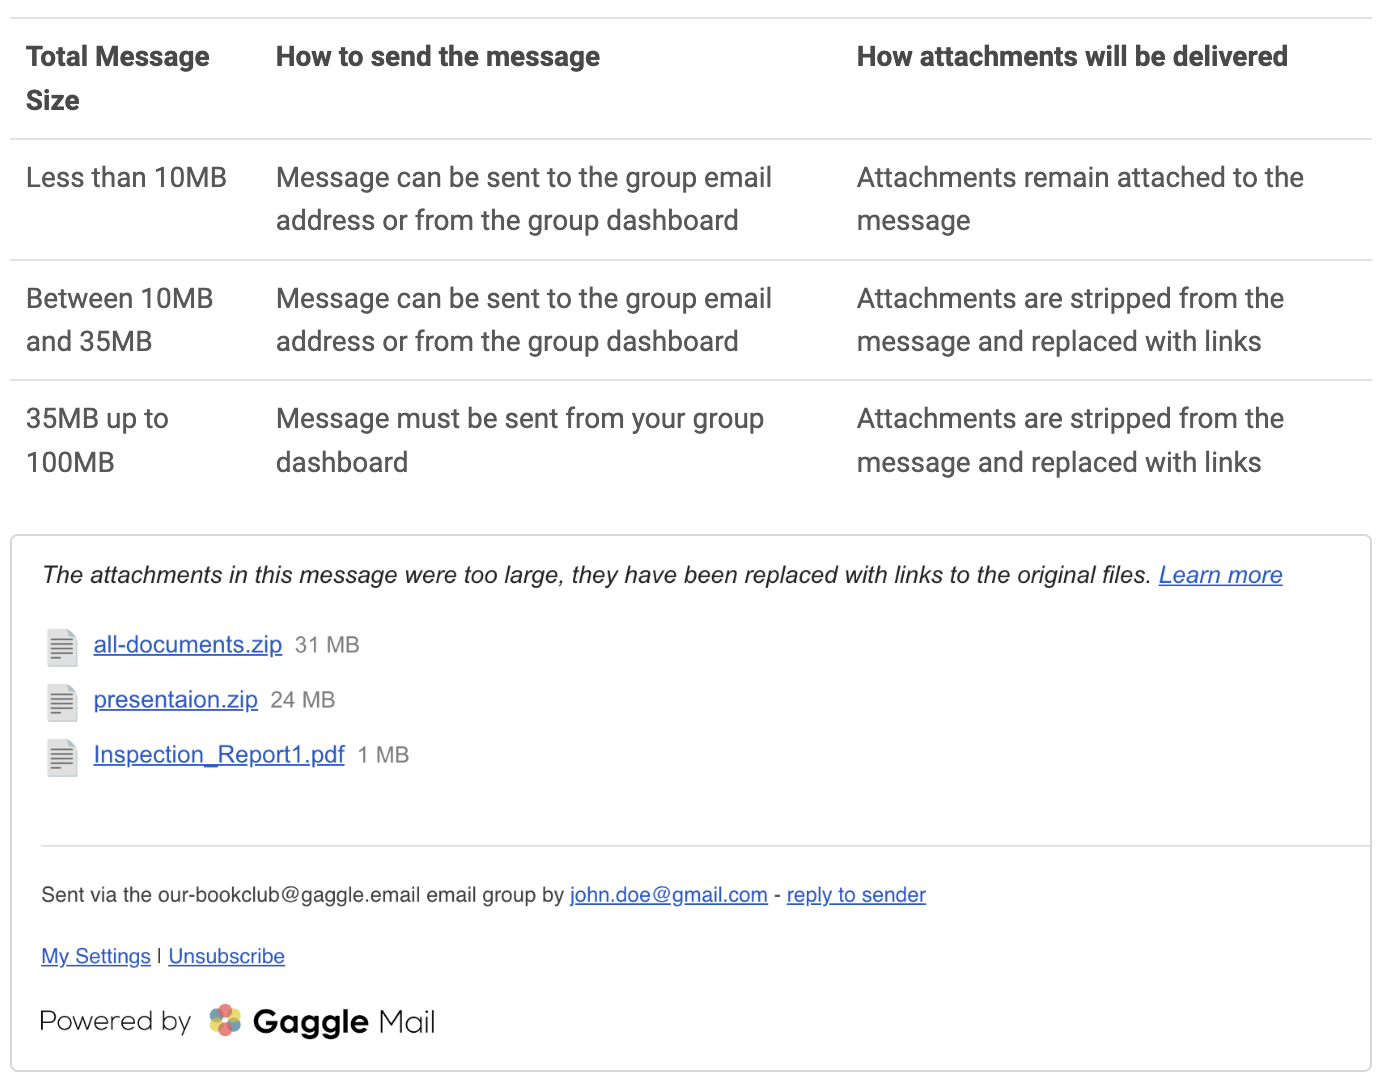Select the Less than 10MB row cell

click(x=127, y=178)
